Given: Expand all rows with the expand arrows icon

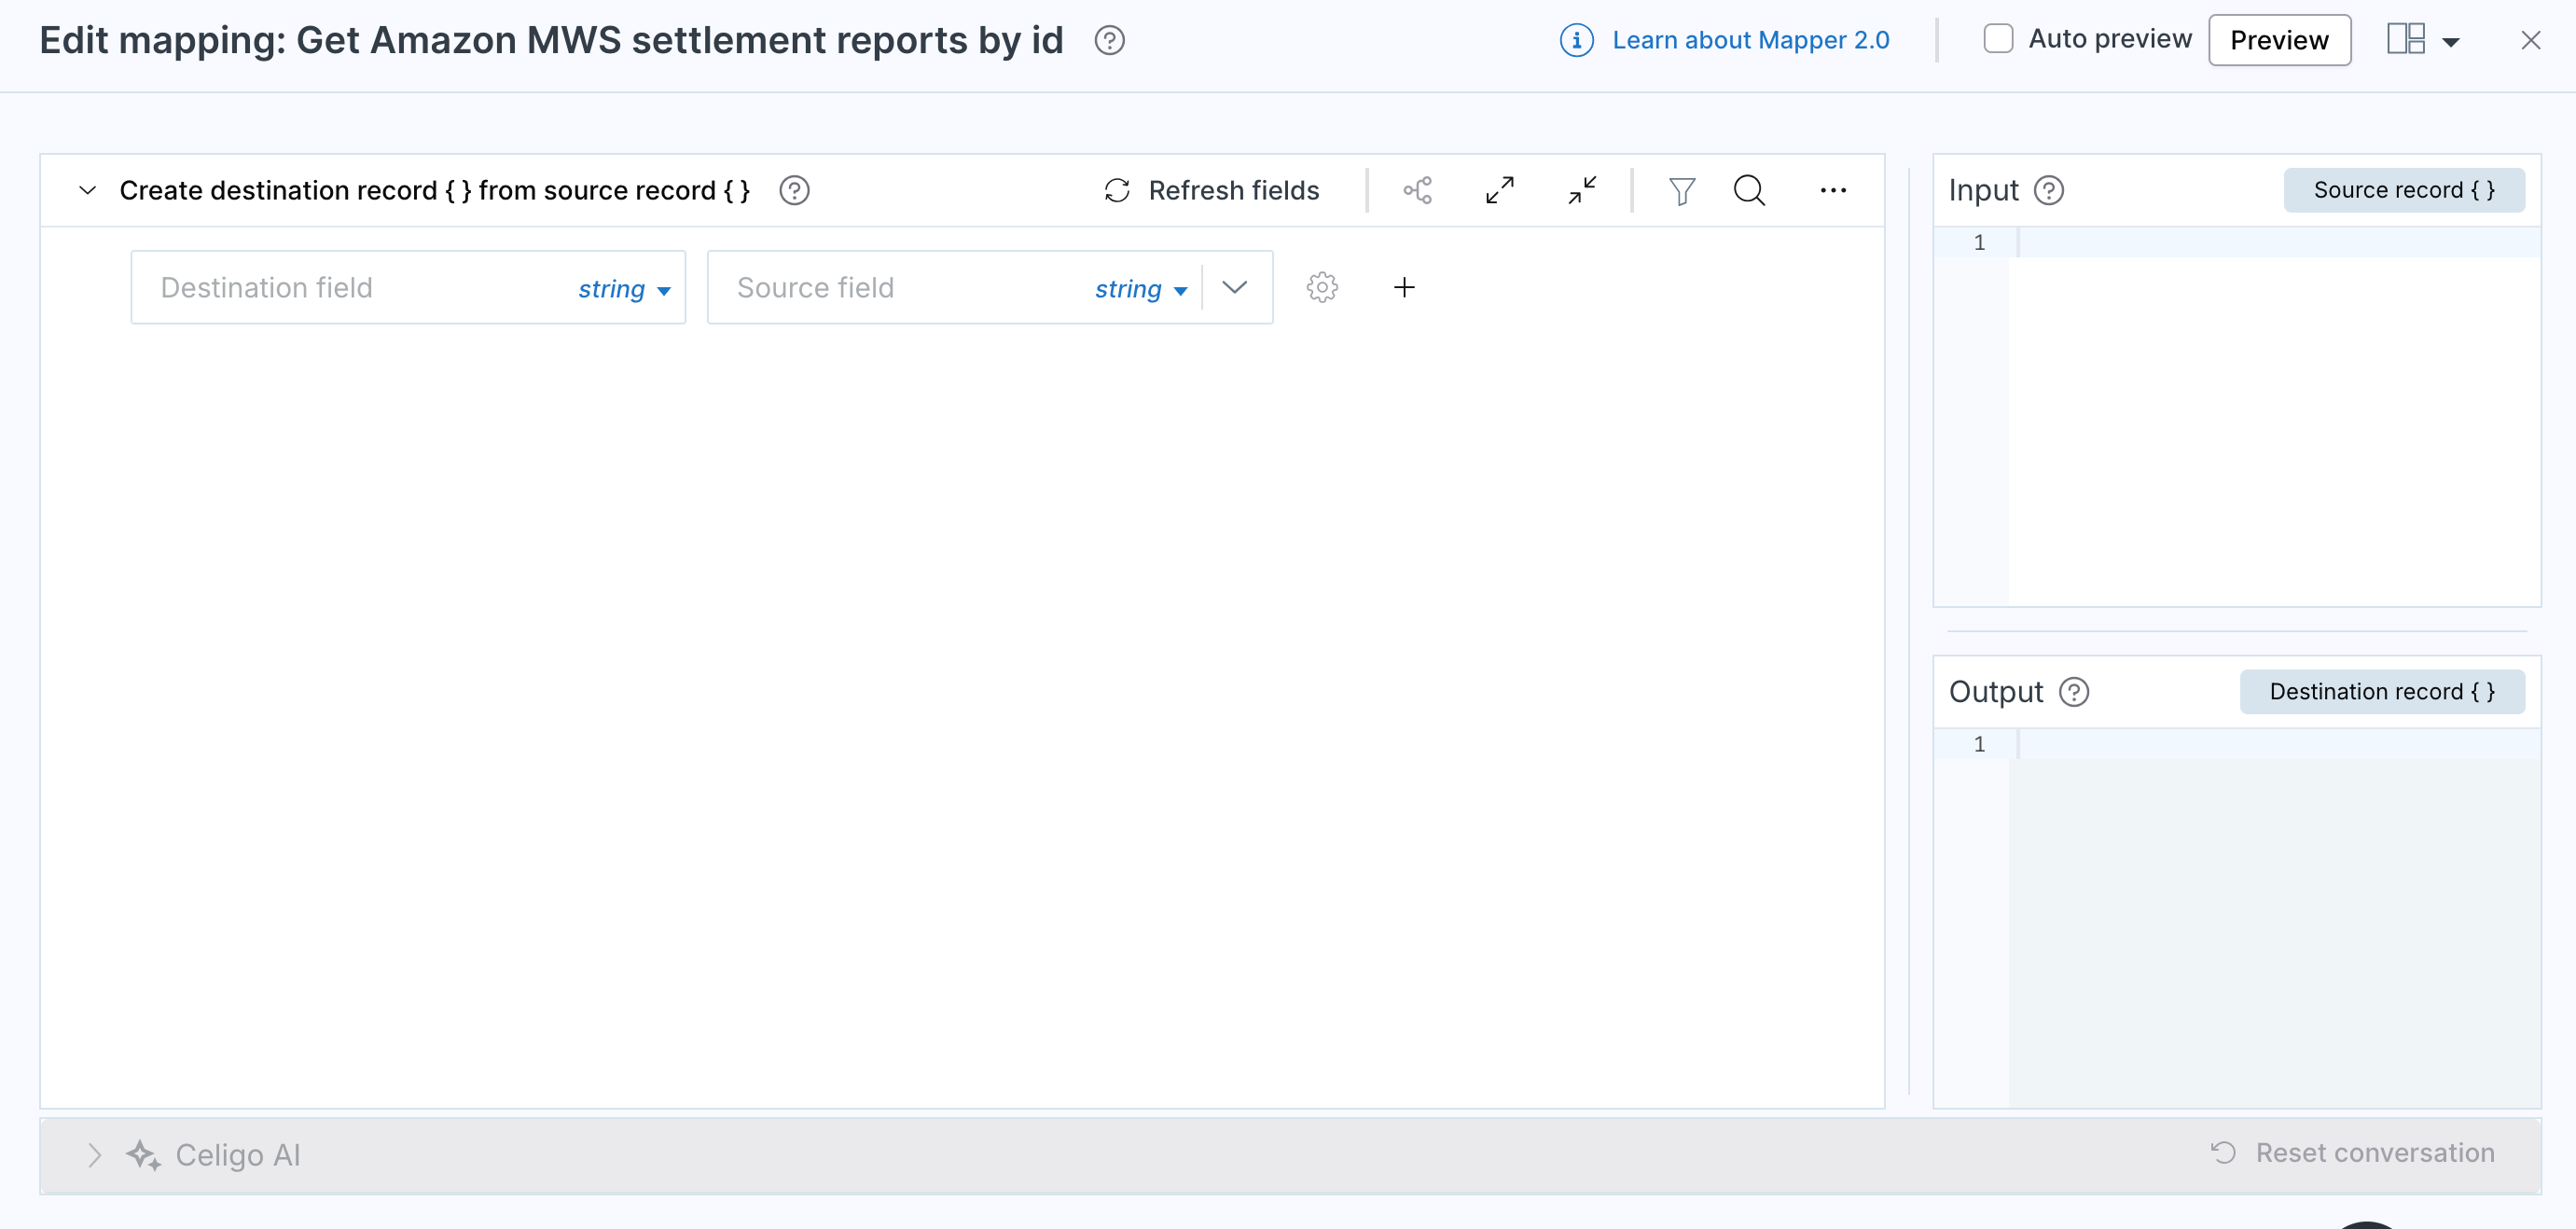Looking at the screenshot, I should (1499, 190).
